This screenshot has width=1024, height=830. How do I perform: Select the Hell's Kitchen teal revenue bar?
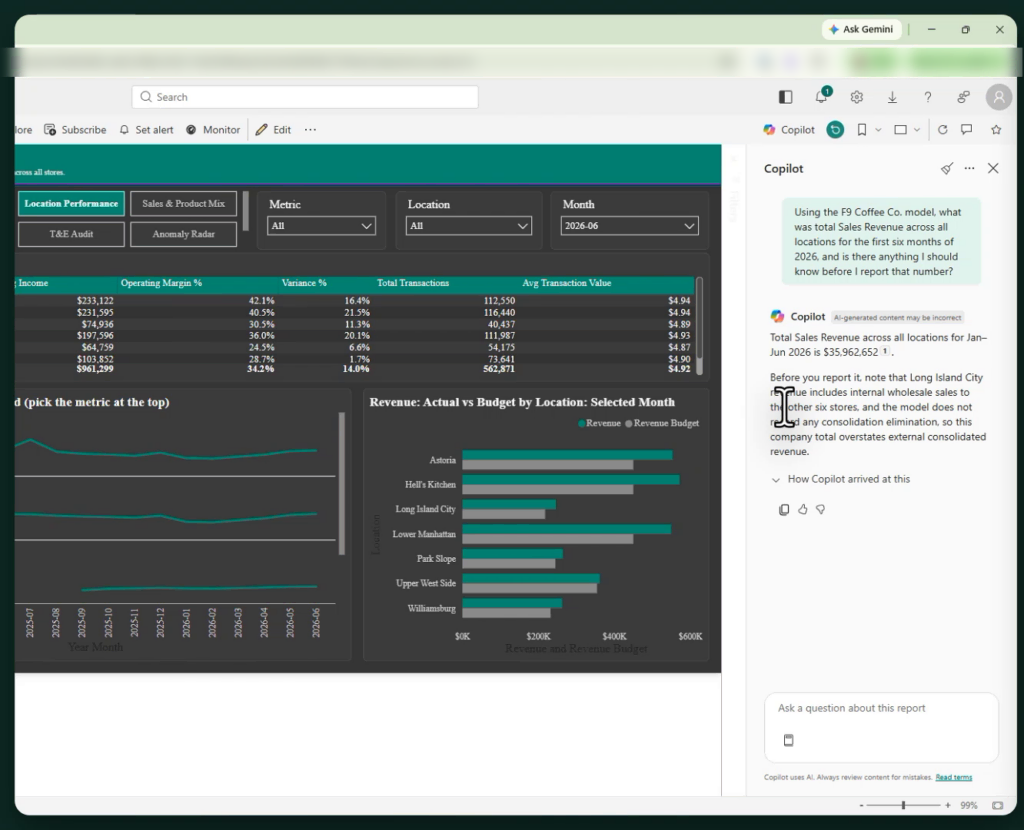571,480
